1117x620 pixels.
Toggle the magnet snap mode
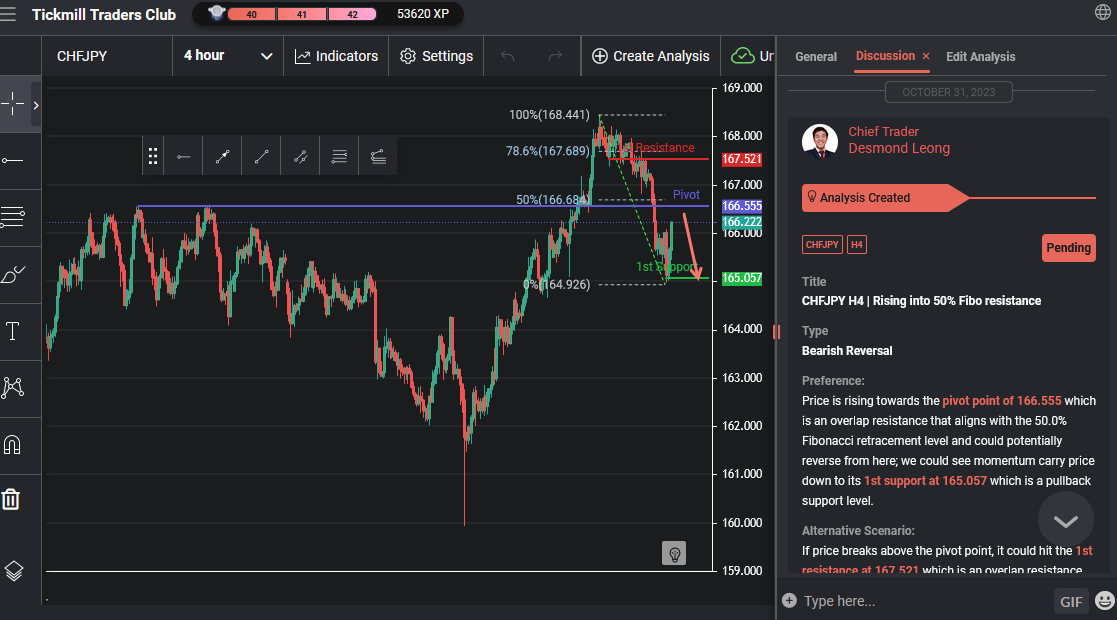13,445
